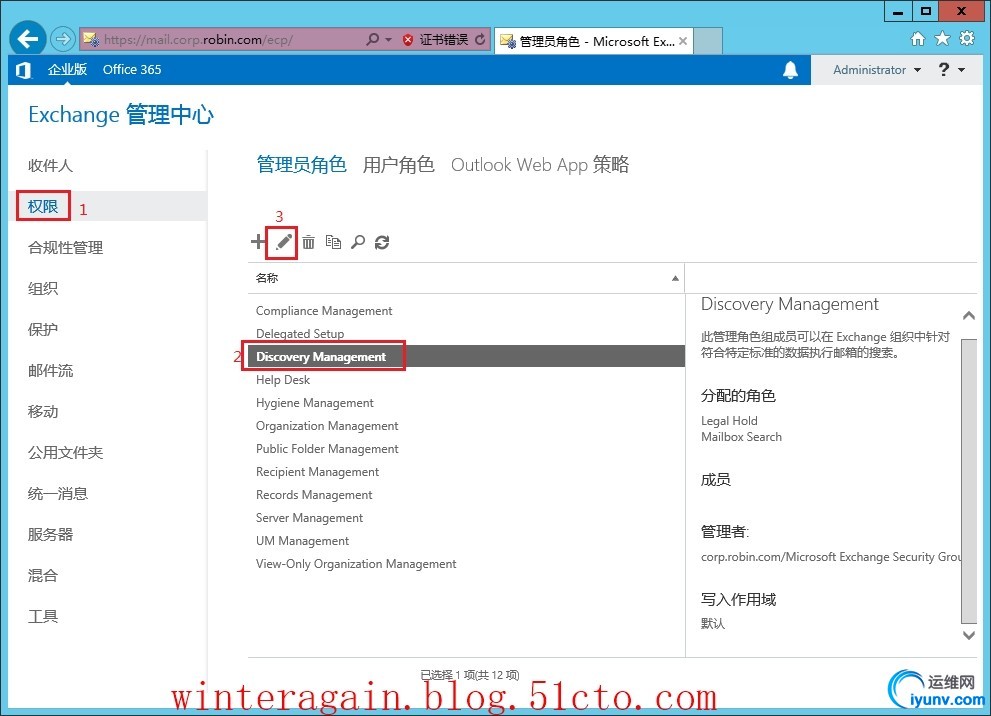The width and height of the screenshot is (991, 716).
Task: Click the corp.robin.com/Microsoft Exchange Security manager entry
Action: (831, 557)
